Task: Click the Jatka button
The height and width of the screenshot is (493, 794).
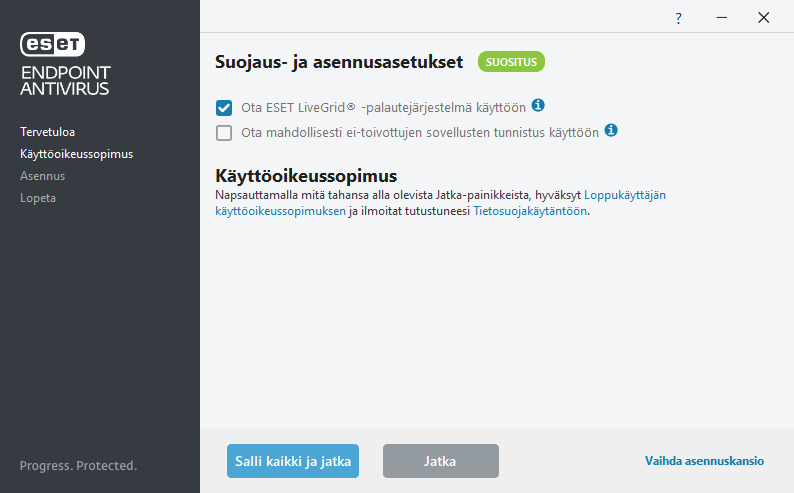Action: [x=441, y=461]
